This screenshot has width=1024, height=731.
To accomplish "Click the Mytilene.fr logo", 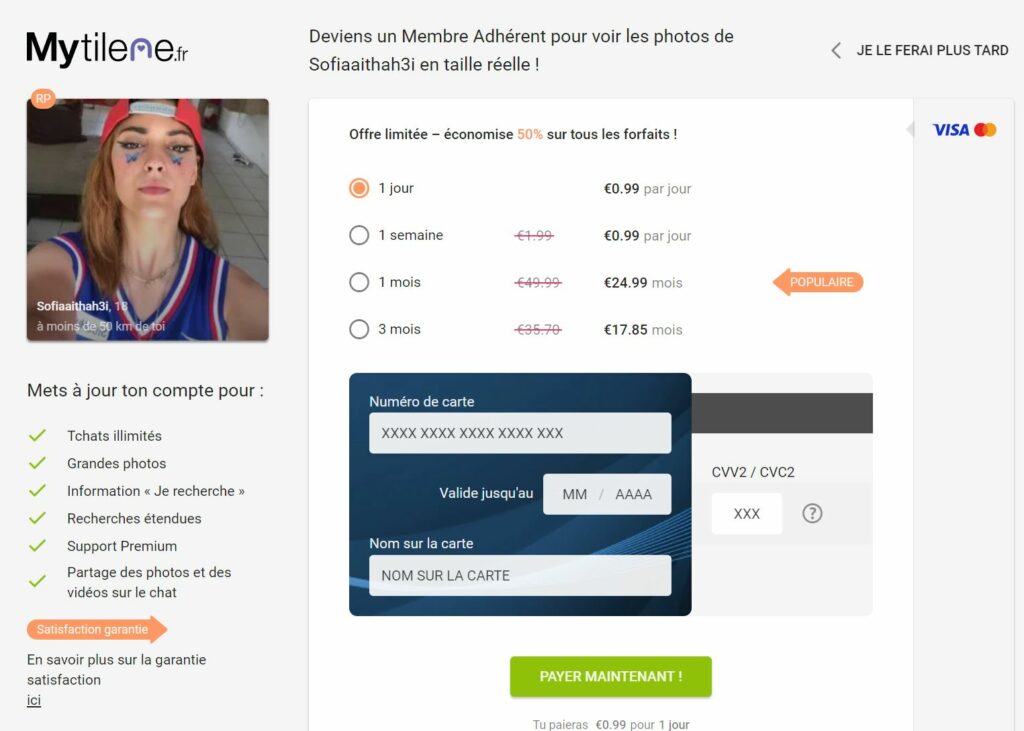I will (x=107, y=50).
